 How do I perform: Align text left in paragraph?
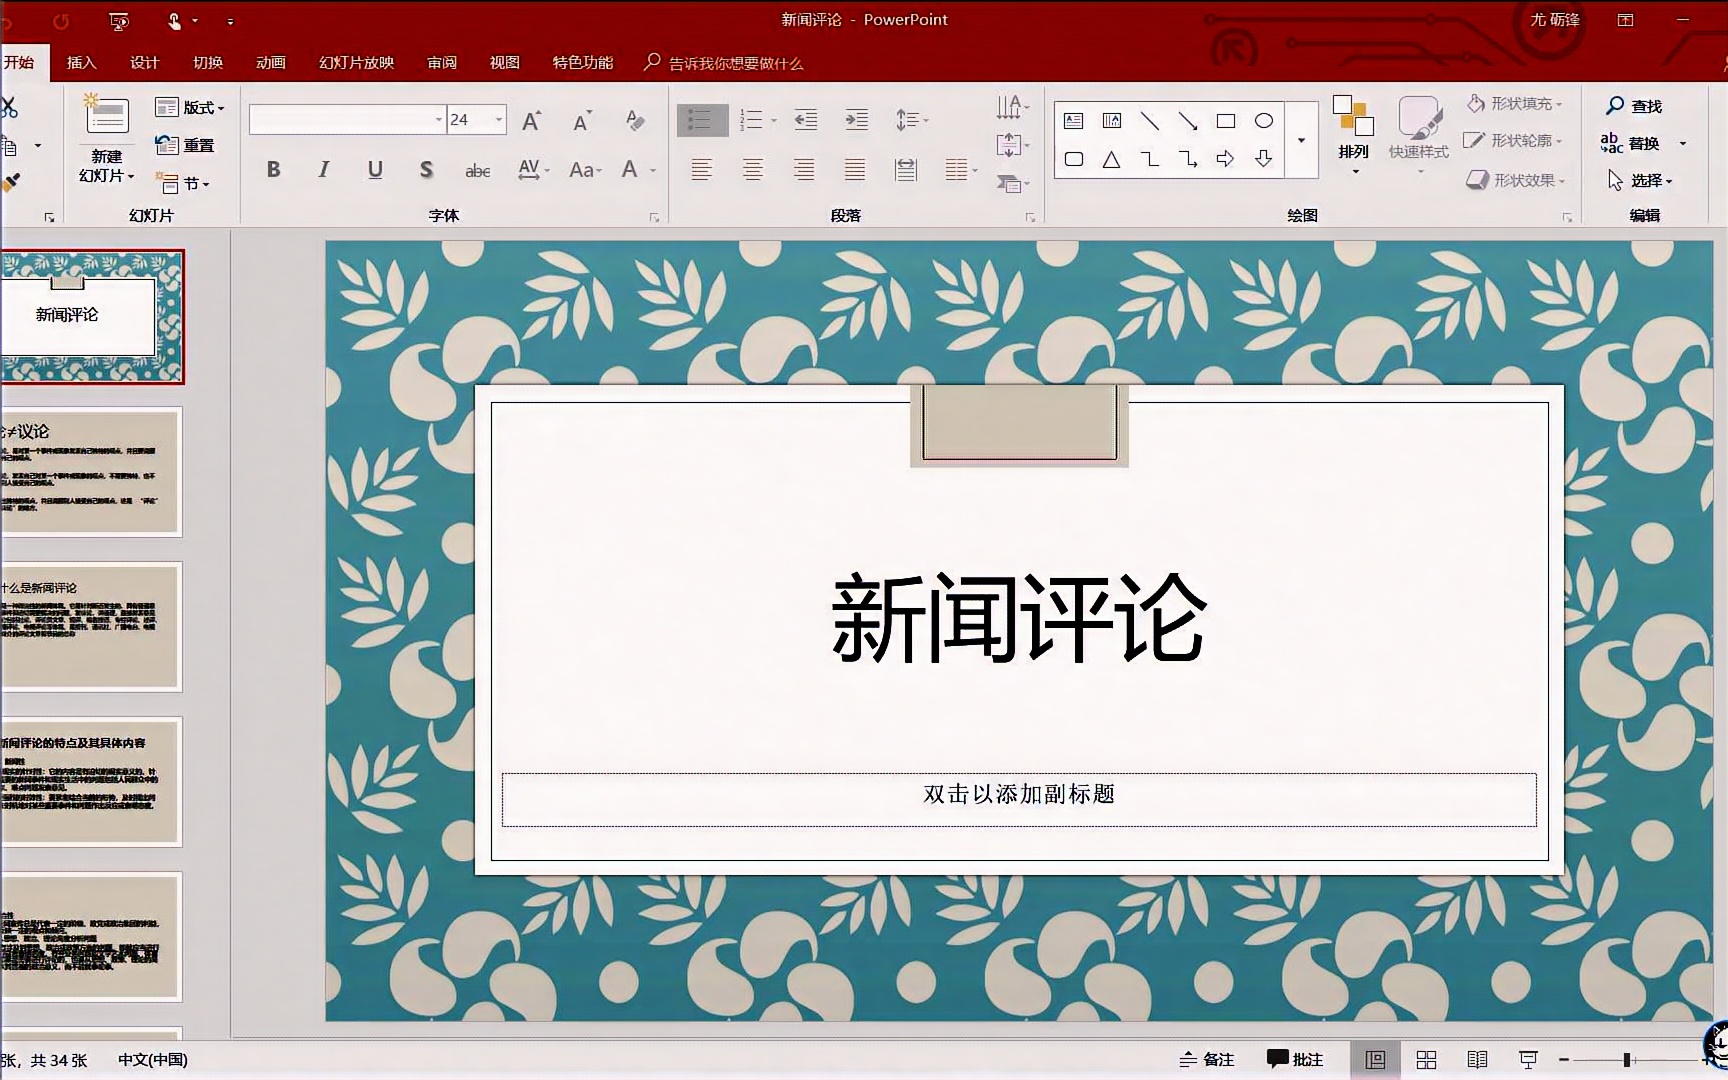click(x=702, y=170)
